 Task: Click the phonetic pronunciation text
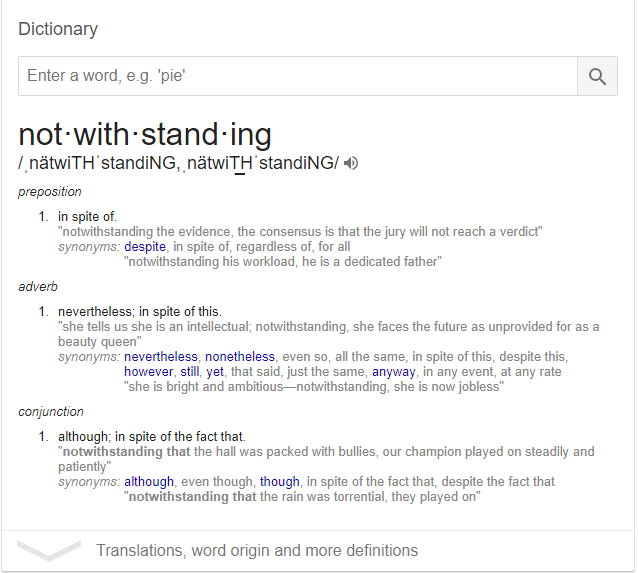(178, 163)
